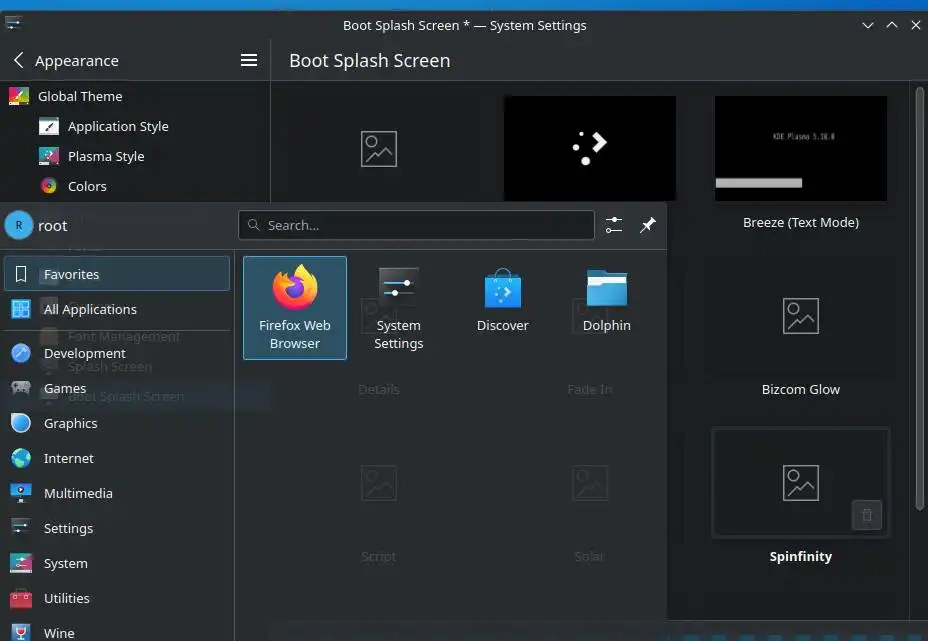Click the Development category icon
This screenshot has height=641, width=928.
pyautogui.click(x=21, y=353)
